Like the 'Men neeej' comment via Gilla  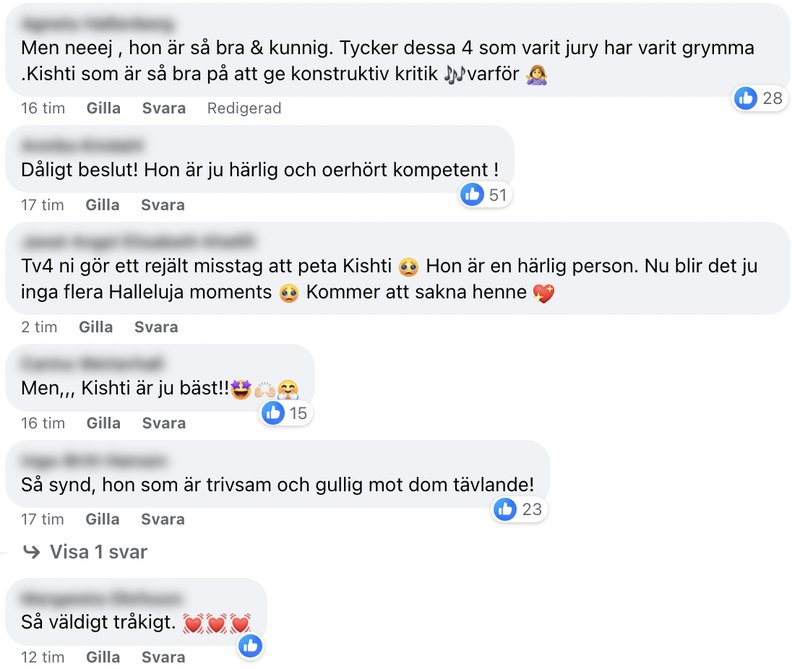pos(104,108)
